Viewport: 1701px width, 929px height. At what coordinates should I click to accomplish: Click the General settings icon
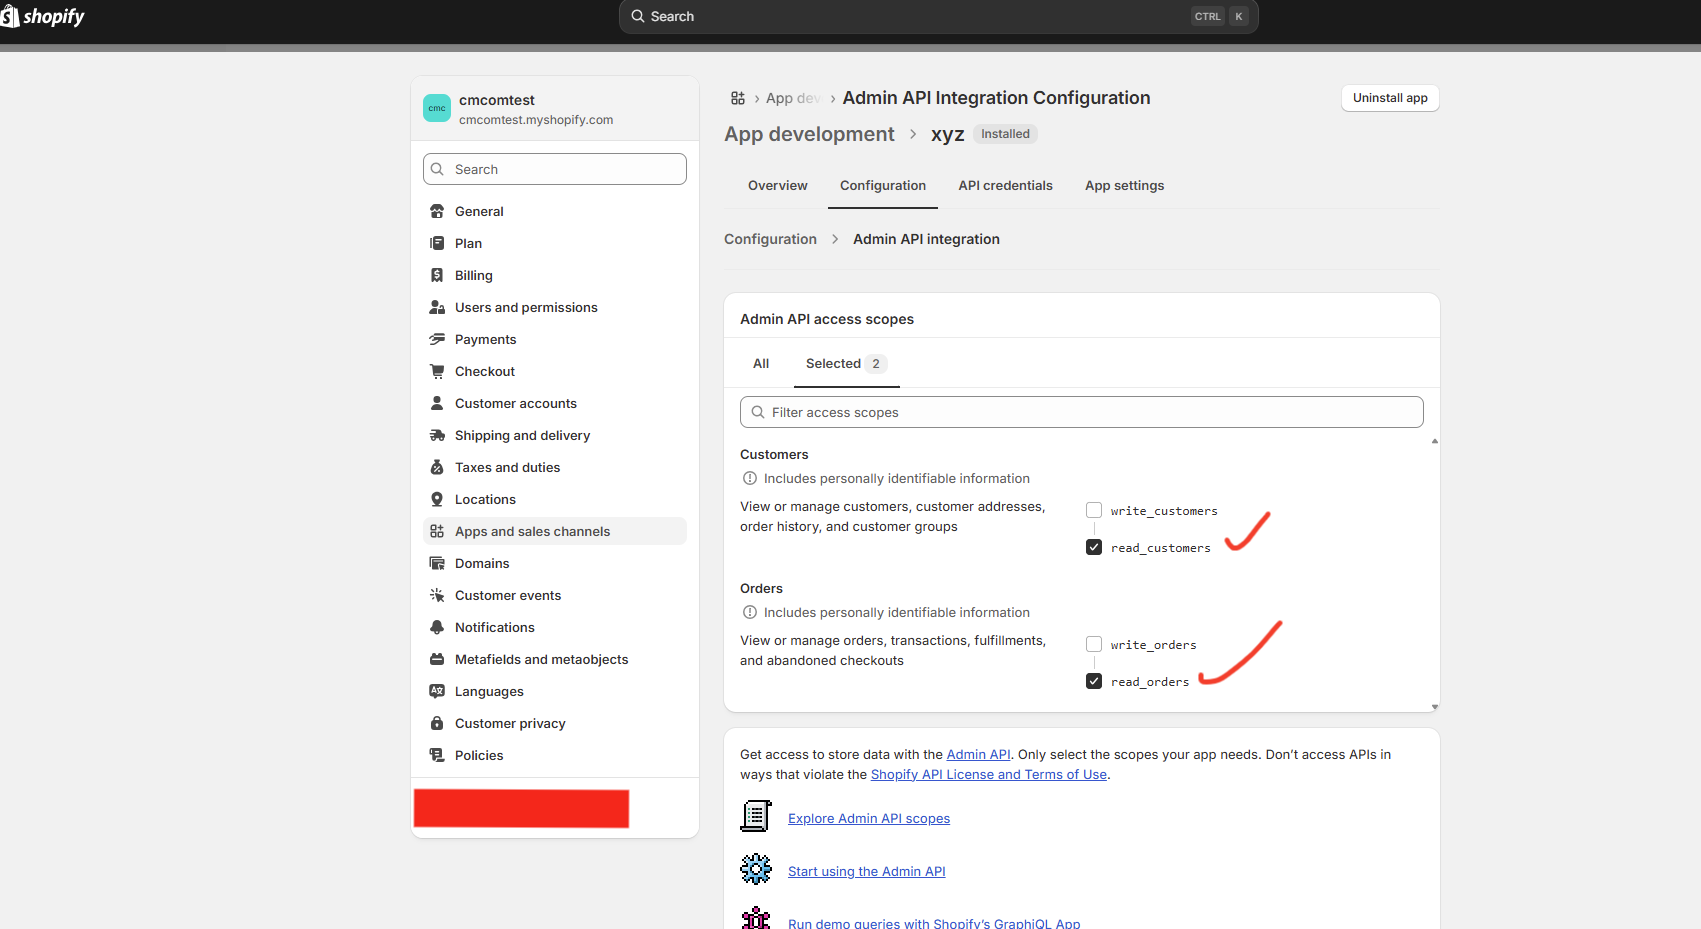point(437,211)
